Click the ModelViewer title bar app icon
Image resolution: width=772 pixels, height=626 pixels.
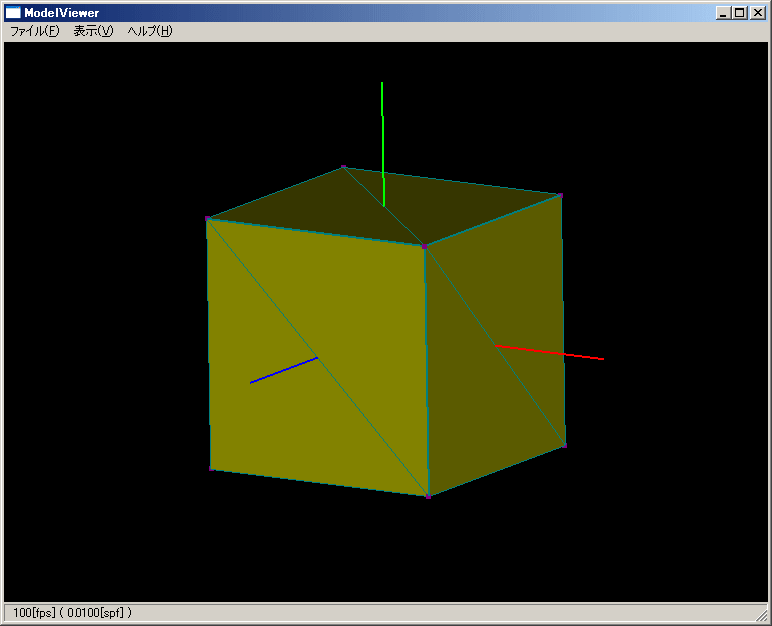(13, 13)
